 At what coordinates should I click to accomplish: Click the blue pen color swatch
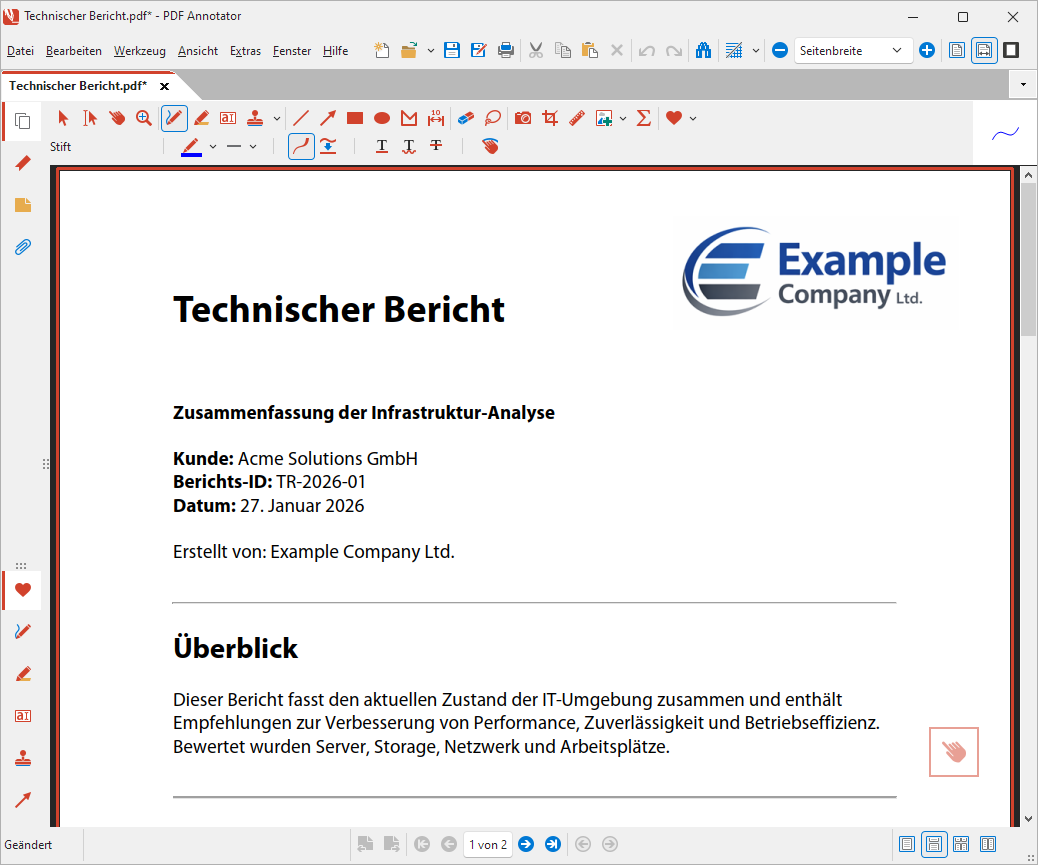point(191,147)
